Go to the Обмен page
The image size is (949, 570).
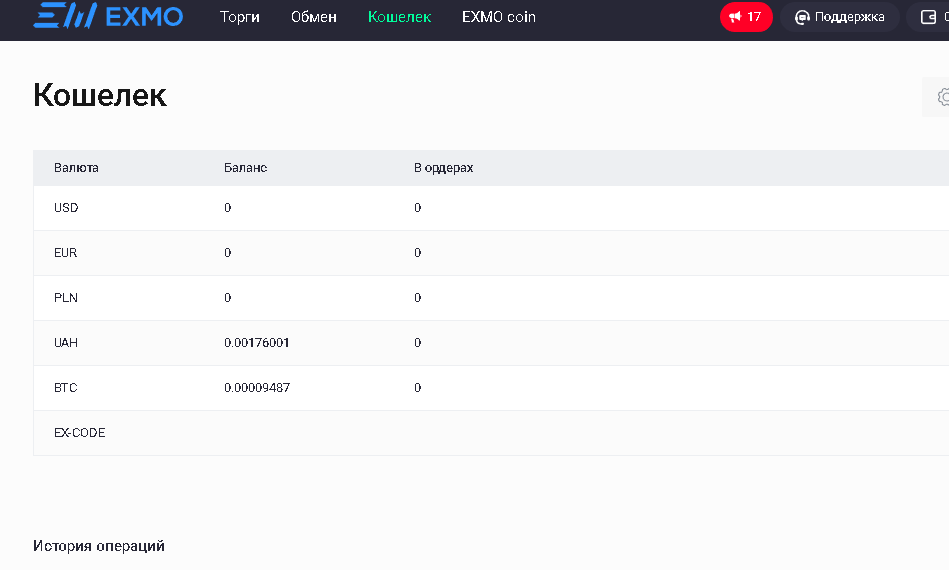314,17
